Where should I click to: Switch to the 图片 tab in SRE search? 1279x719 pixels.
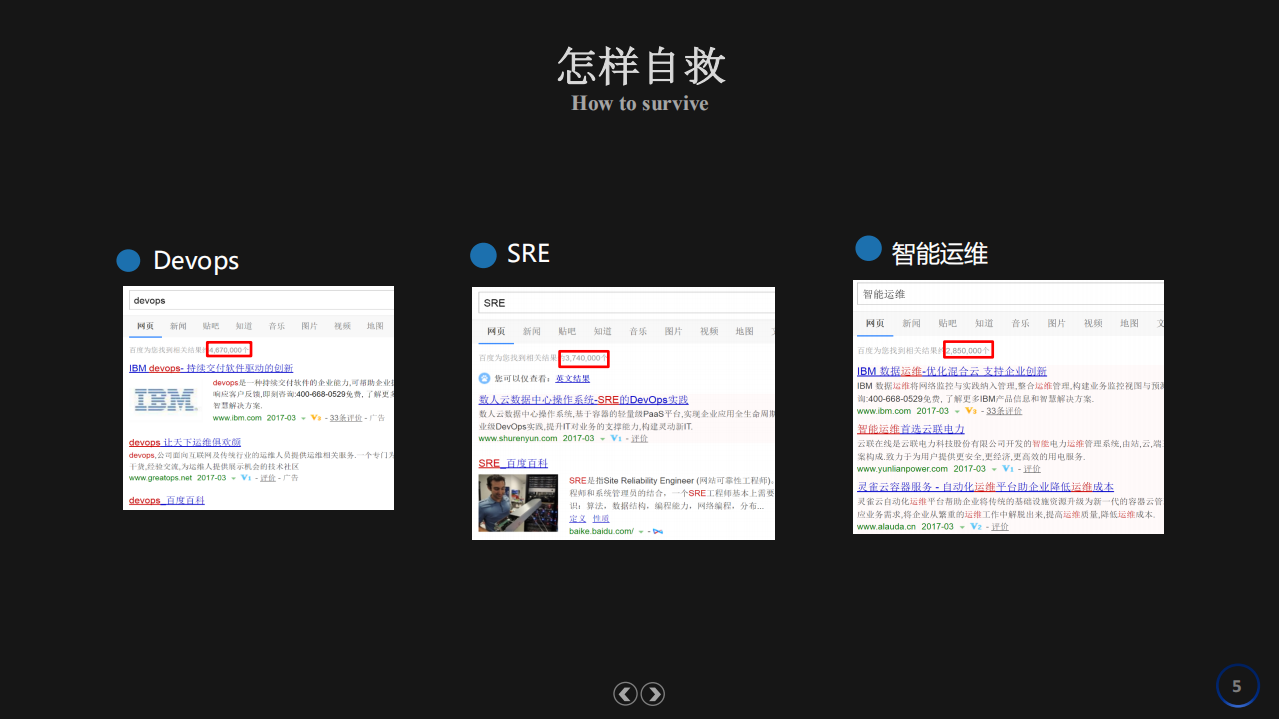(673, 332)
